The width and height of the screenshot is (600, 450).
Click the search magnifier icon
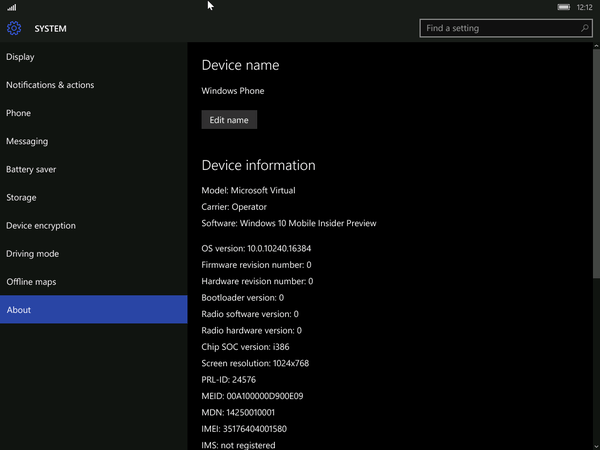(584, 28)
